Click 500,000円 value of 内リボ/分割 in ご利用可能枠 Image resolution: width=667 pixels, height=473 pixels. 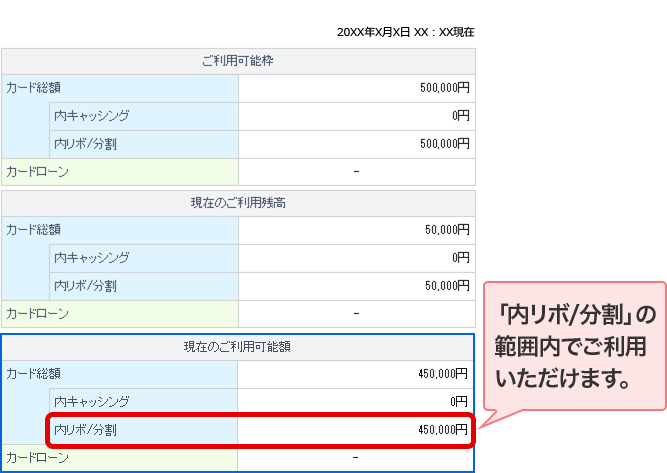click(445, 144)
